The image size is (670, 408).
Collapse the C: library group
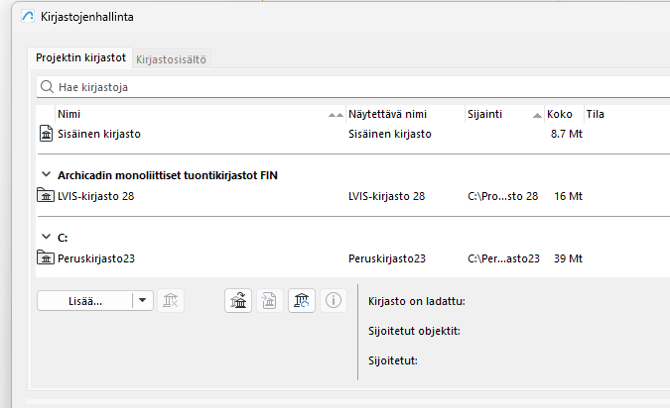click(x=45, y=238)
